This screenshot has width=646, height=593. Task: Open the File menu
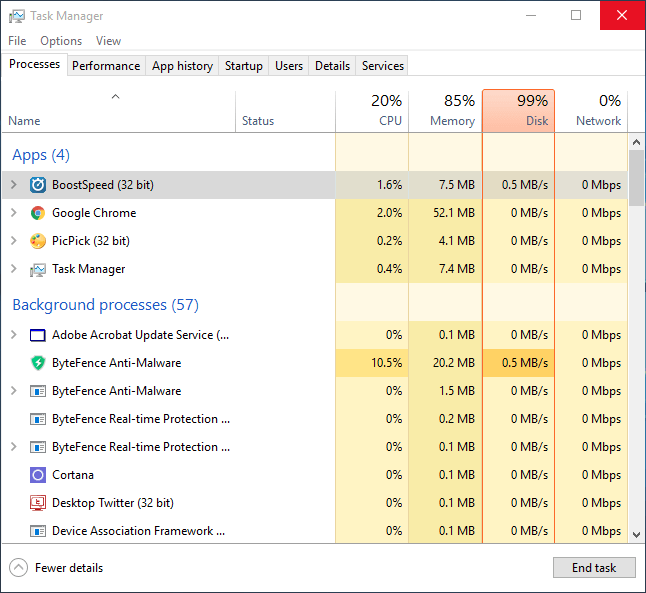(x=17, y=41)
